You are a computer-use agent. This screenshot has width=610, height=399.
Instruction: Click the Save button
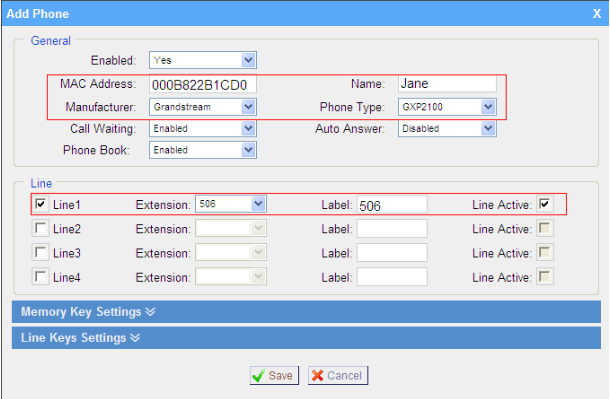pos(274,375)
